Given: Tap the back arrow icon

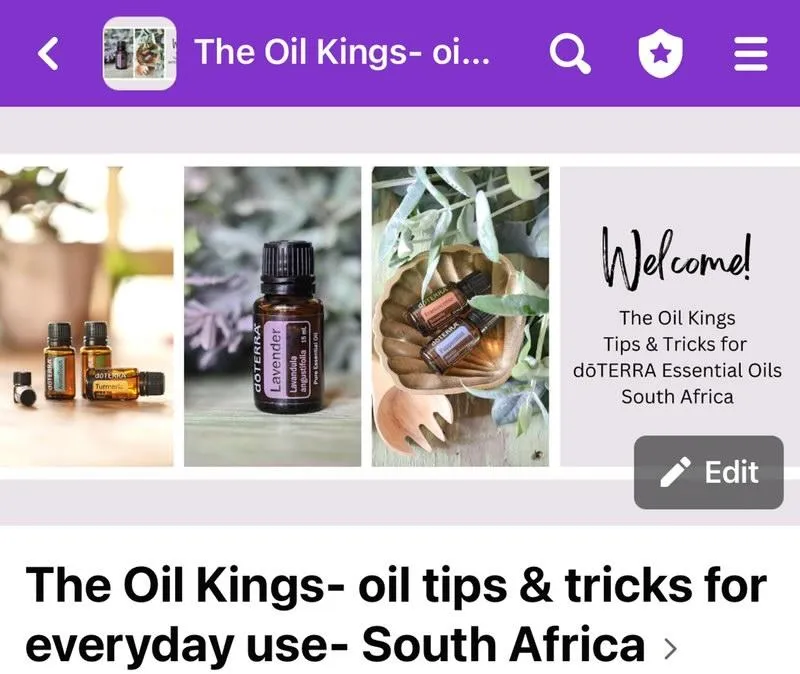Looking at the screenshot, I should pos(49,53).
